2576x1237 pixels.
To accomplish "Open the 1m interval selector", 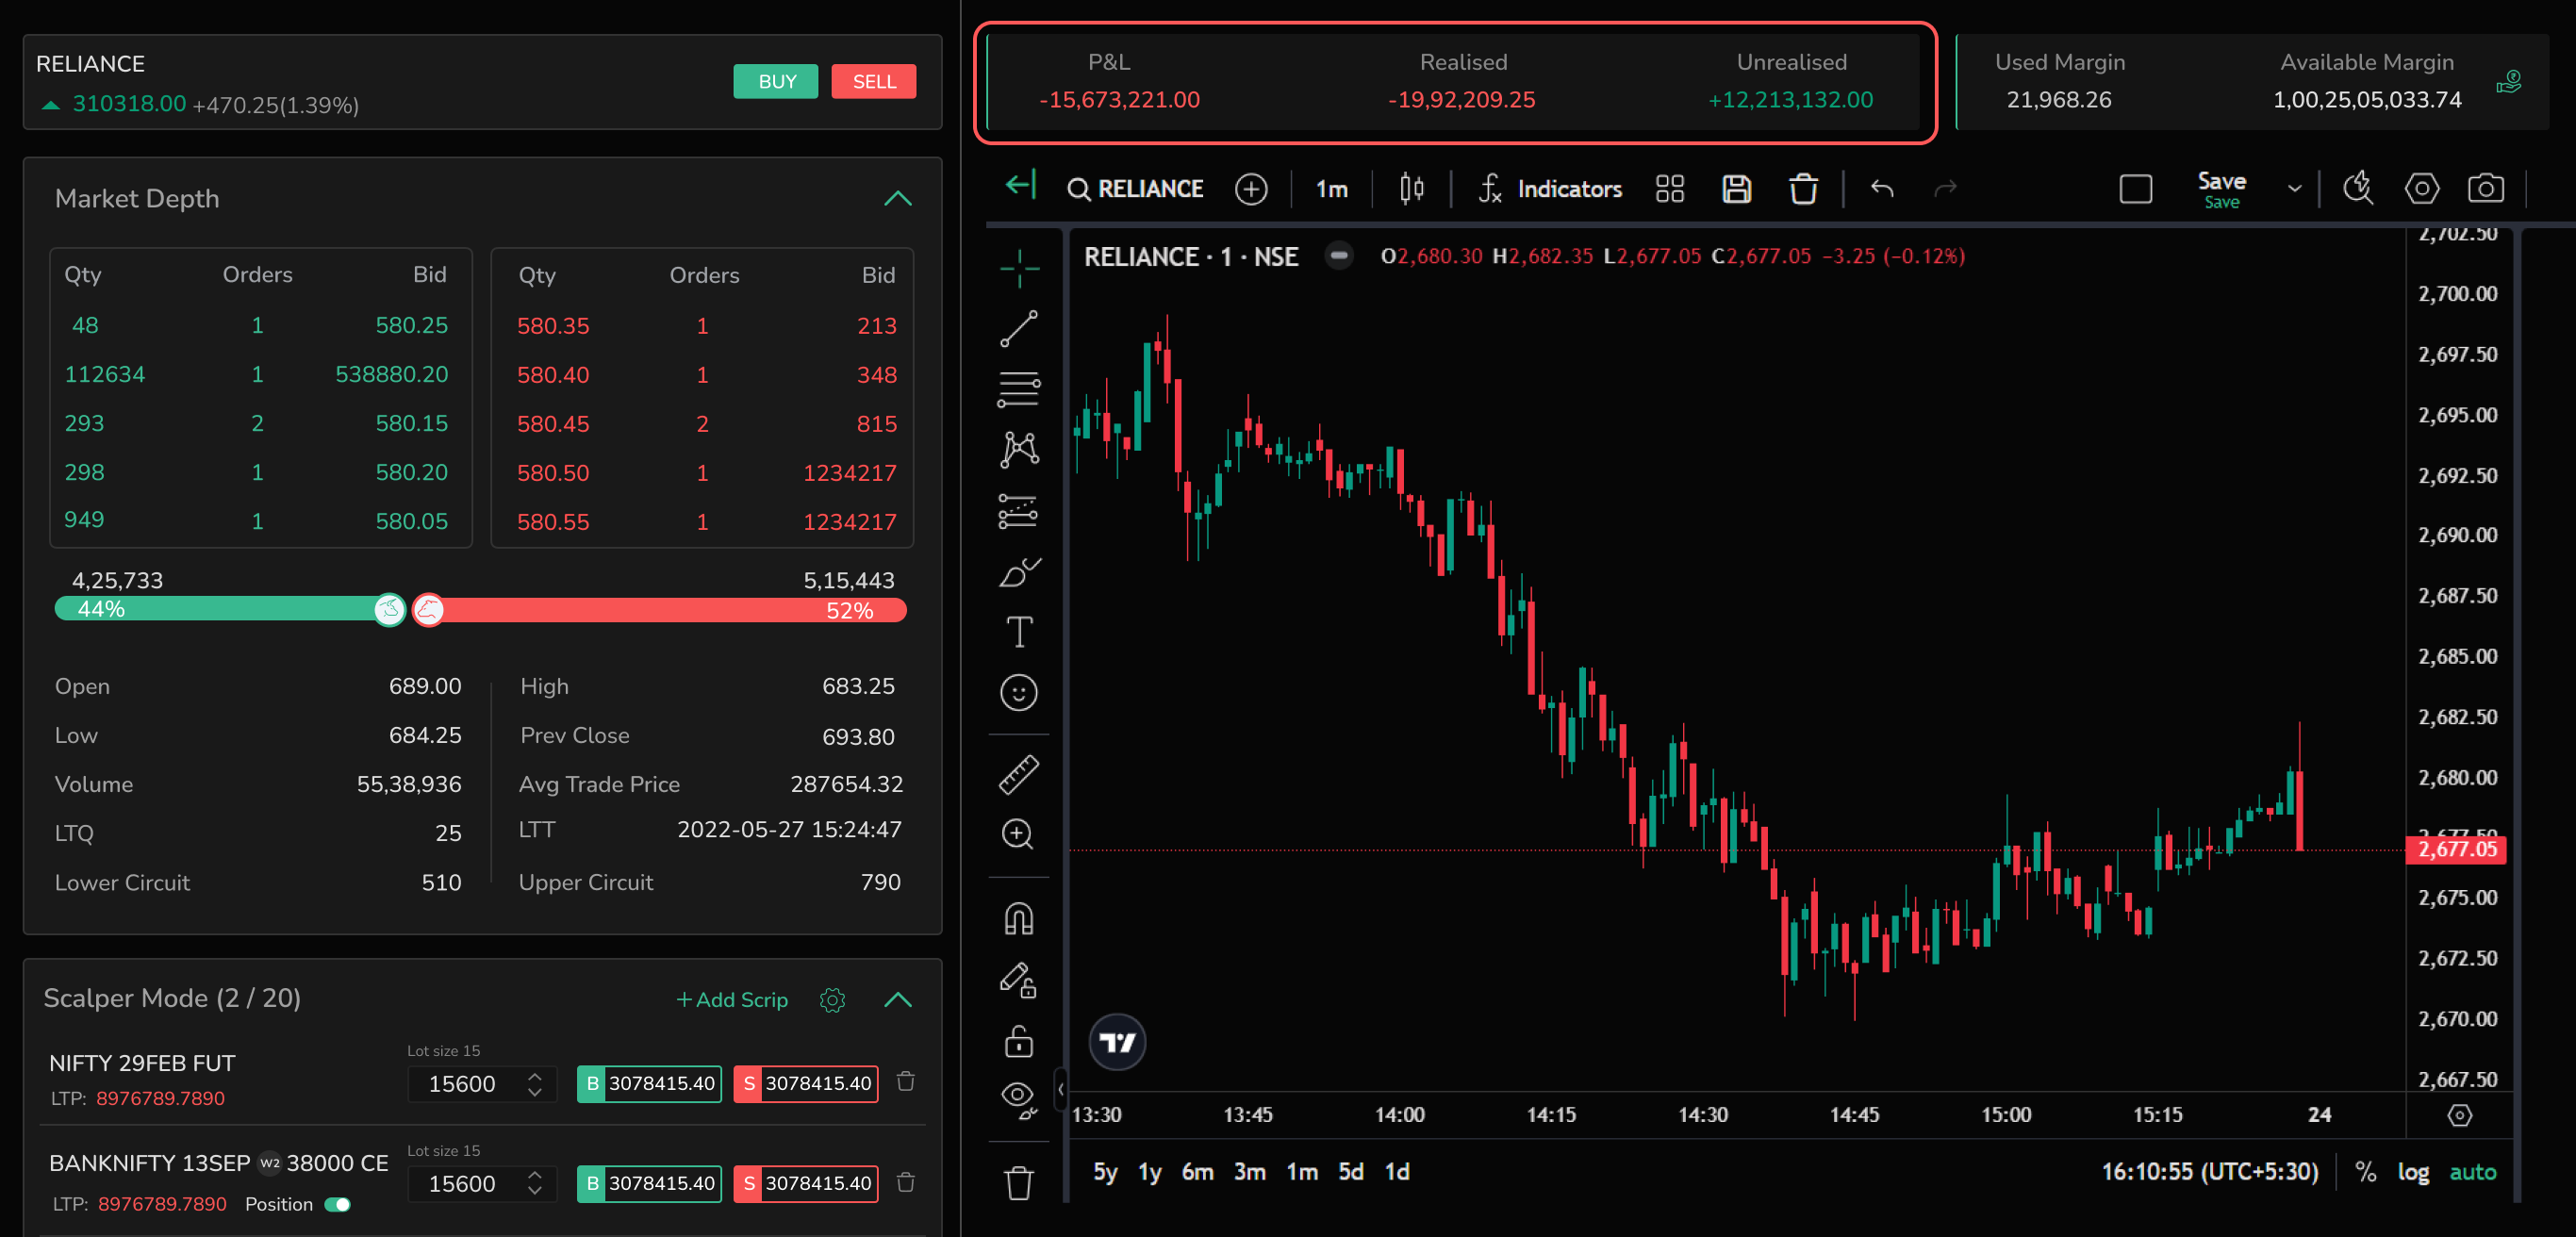I will point(1331,189).
